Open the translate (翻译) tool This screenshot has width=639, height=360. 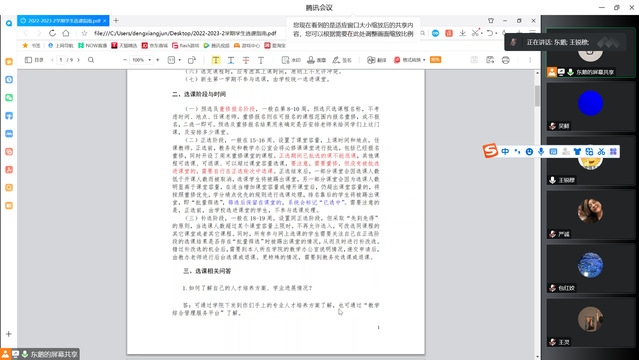coord(377,60)
